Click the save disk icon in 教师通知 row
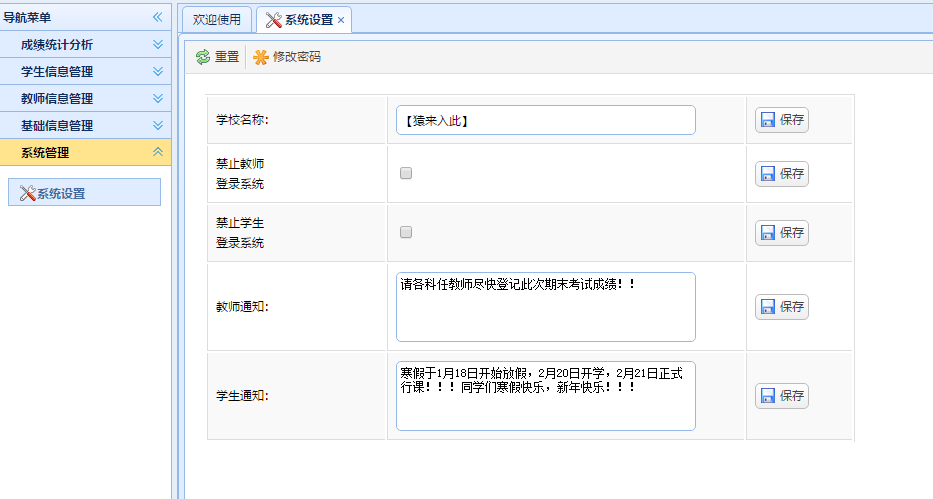This screenshot has width=933, height=499. [x=768, y=307]
